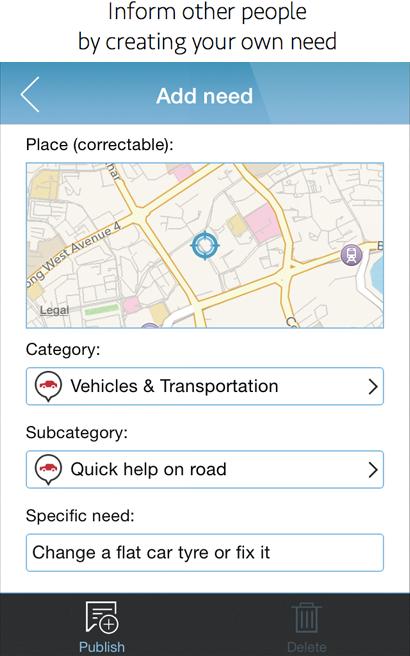Click the Add need header title
The height and width of the screenshot is (656, 410).
coord(205,96)
